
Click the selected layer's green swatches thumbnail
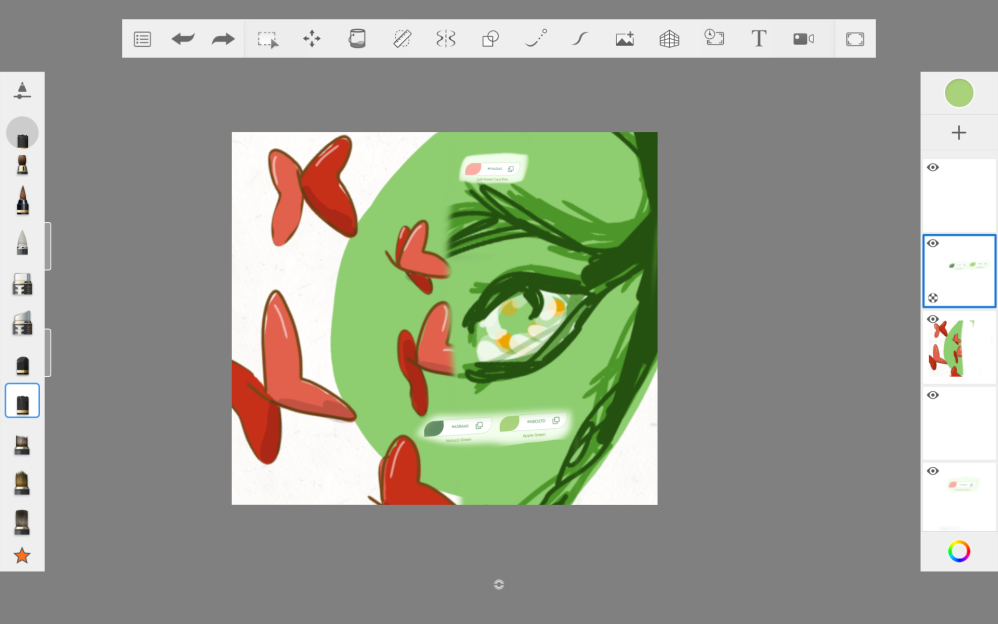click(x=959, y=271)
